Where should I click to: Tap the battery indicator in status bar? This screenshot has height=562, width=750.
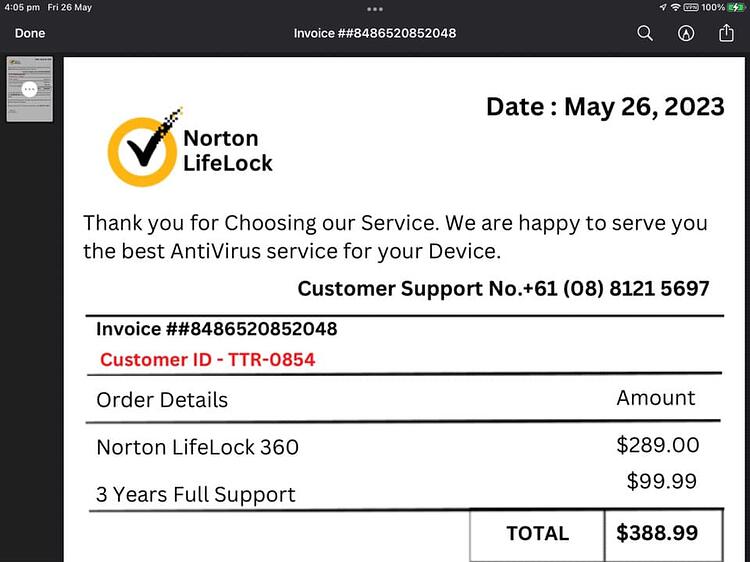point(735,7)
